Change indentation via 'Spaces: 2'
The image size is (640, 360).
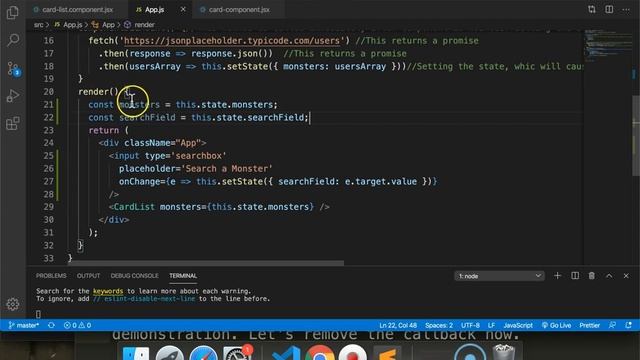click(x=439, y=325)
